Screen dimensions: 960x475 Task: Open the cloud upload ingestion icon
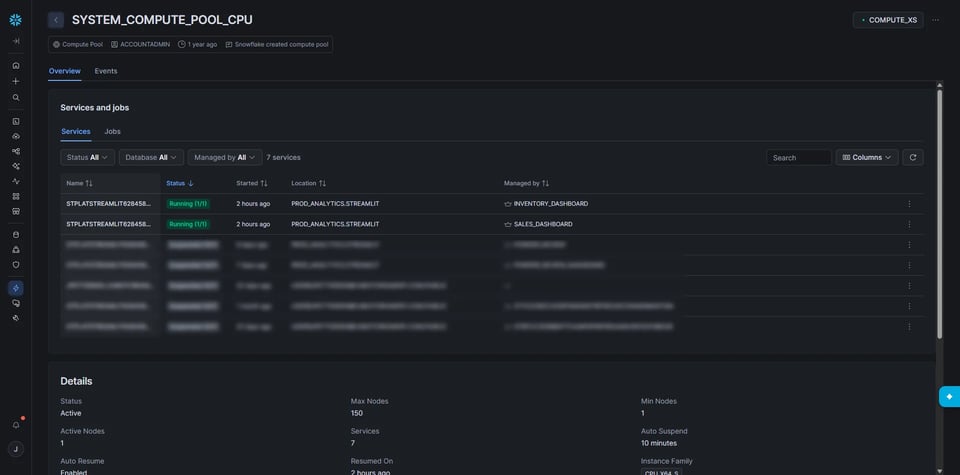pyautogui.click(x=16, y=136)
